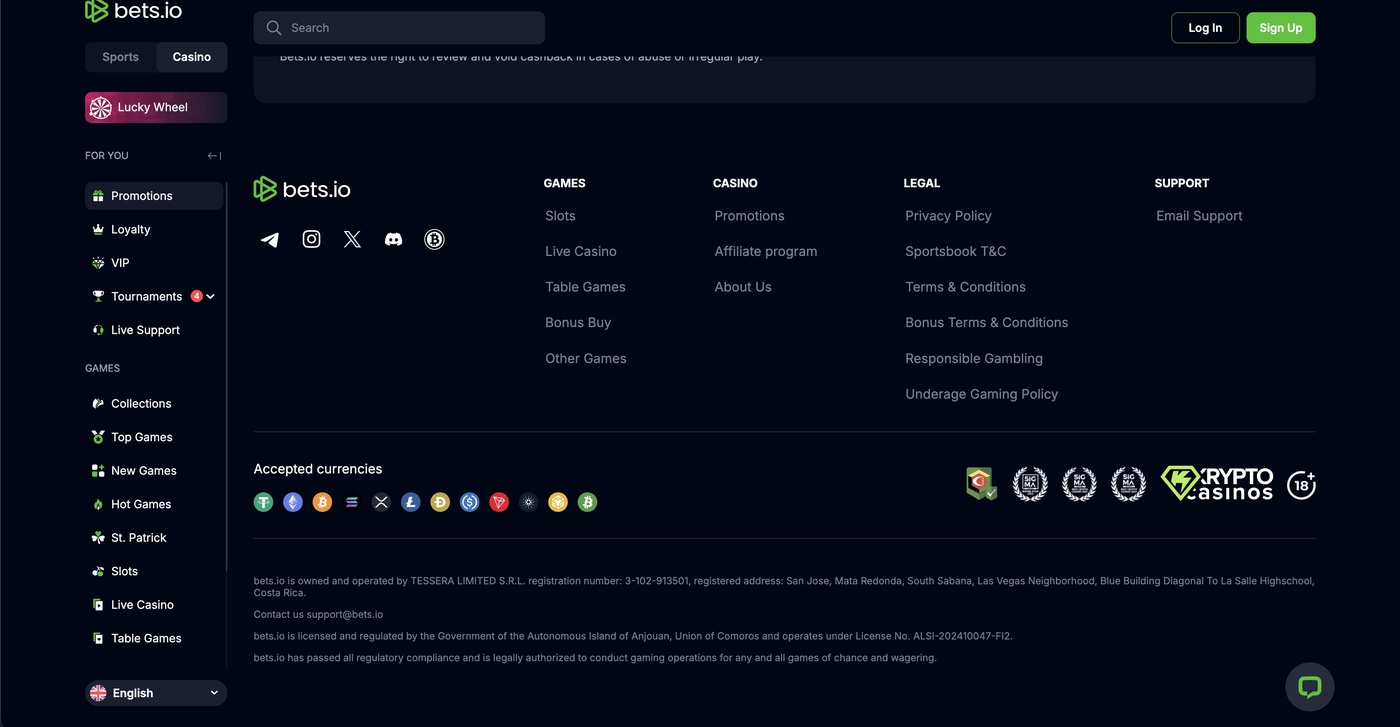
Task: Switch to the Casino section
Action: point(192,57)
